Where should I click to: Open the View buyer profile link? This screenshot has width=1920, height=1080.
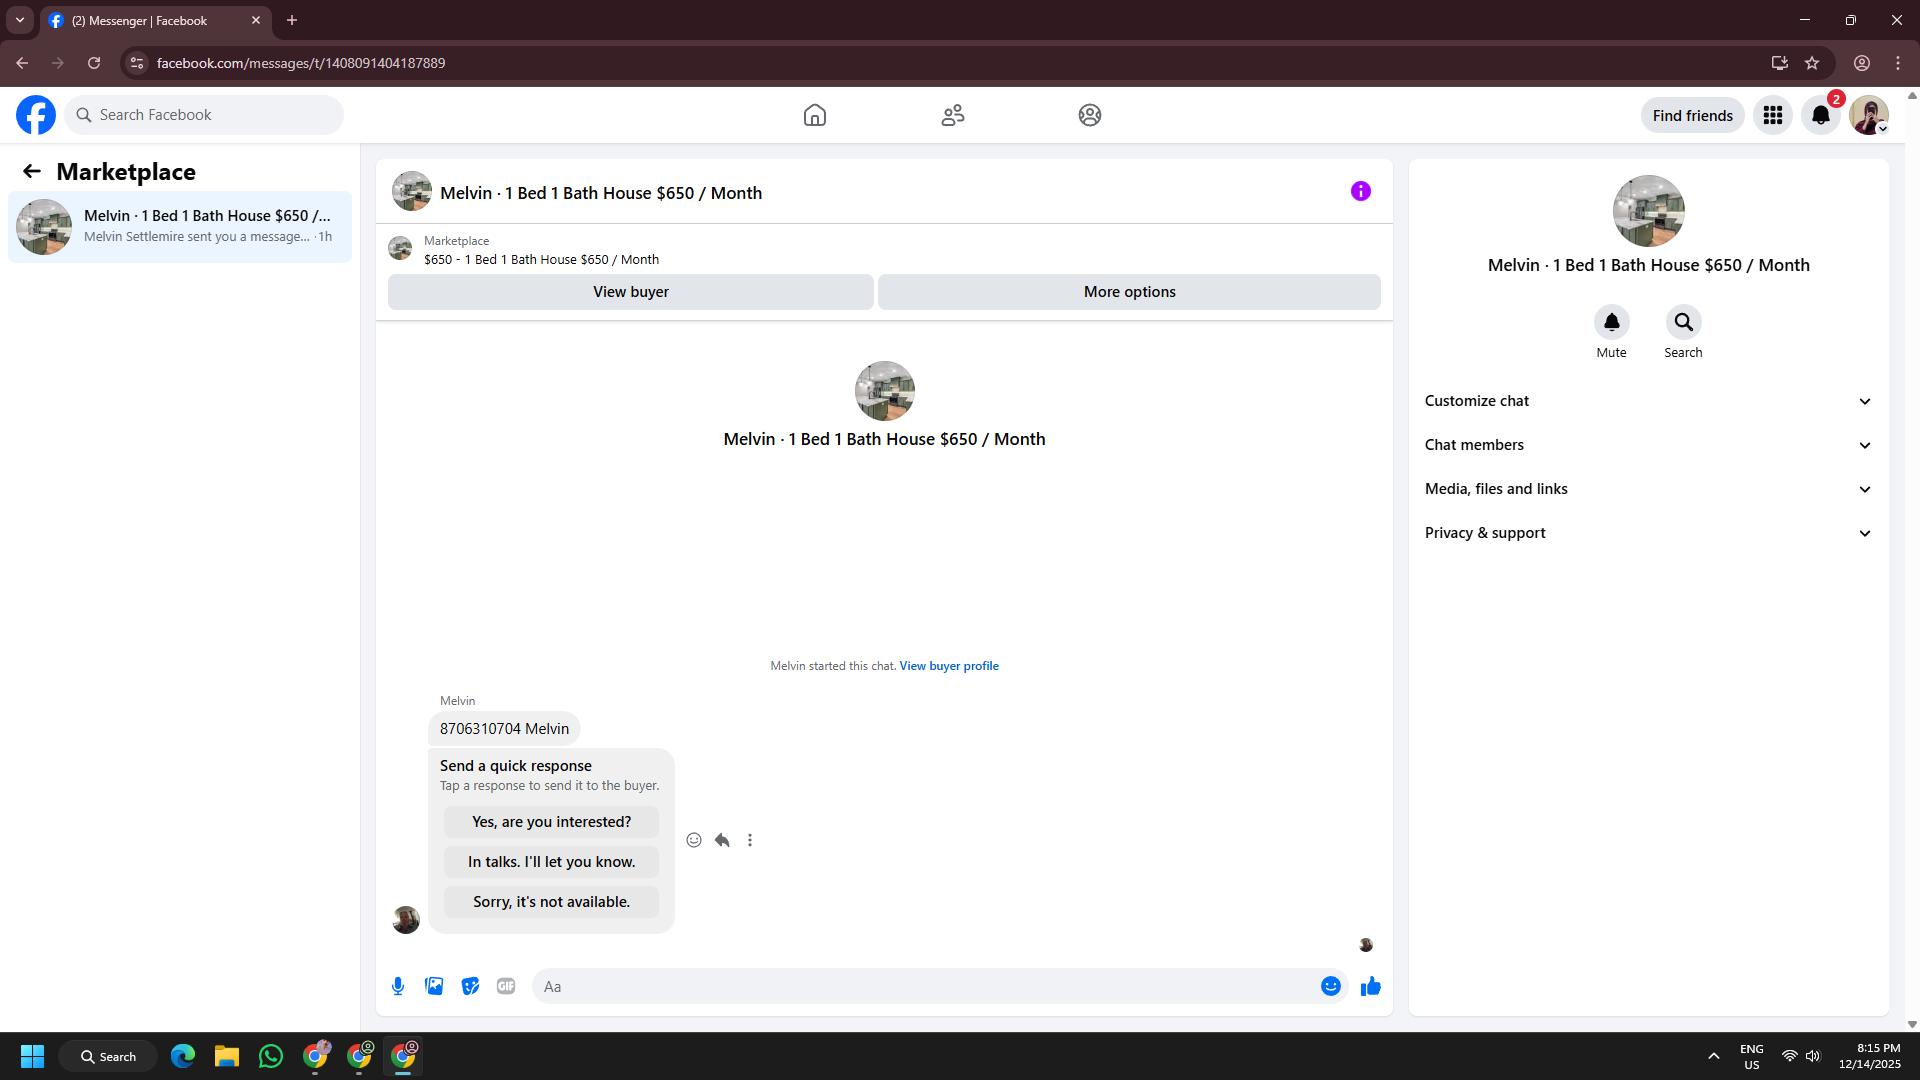tap(948, 666)
